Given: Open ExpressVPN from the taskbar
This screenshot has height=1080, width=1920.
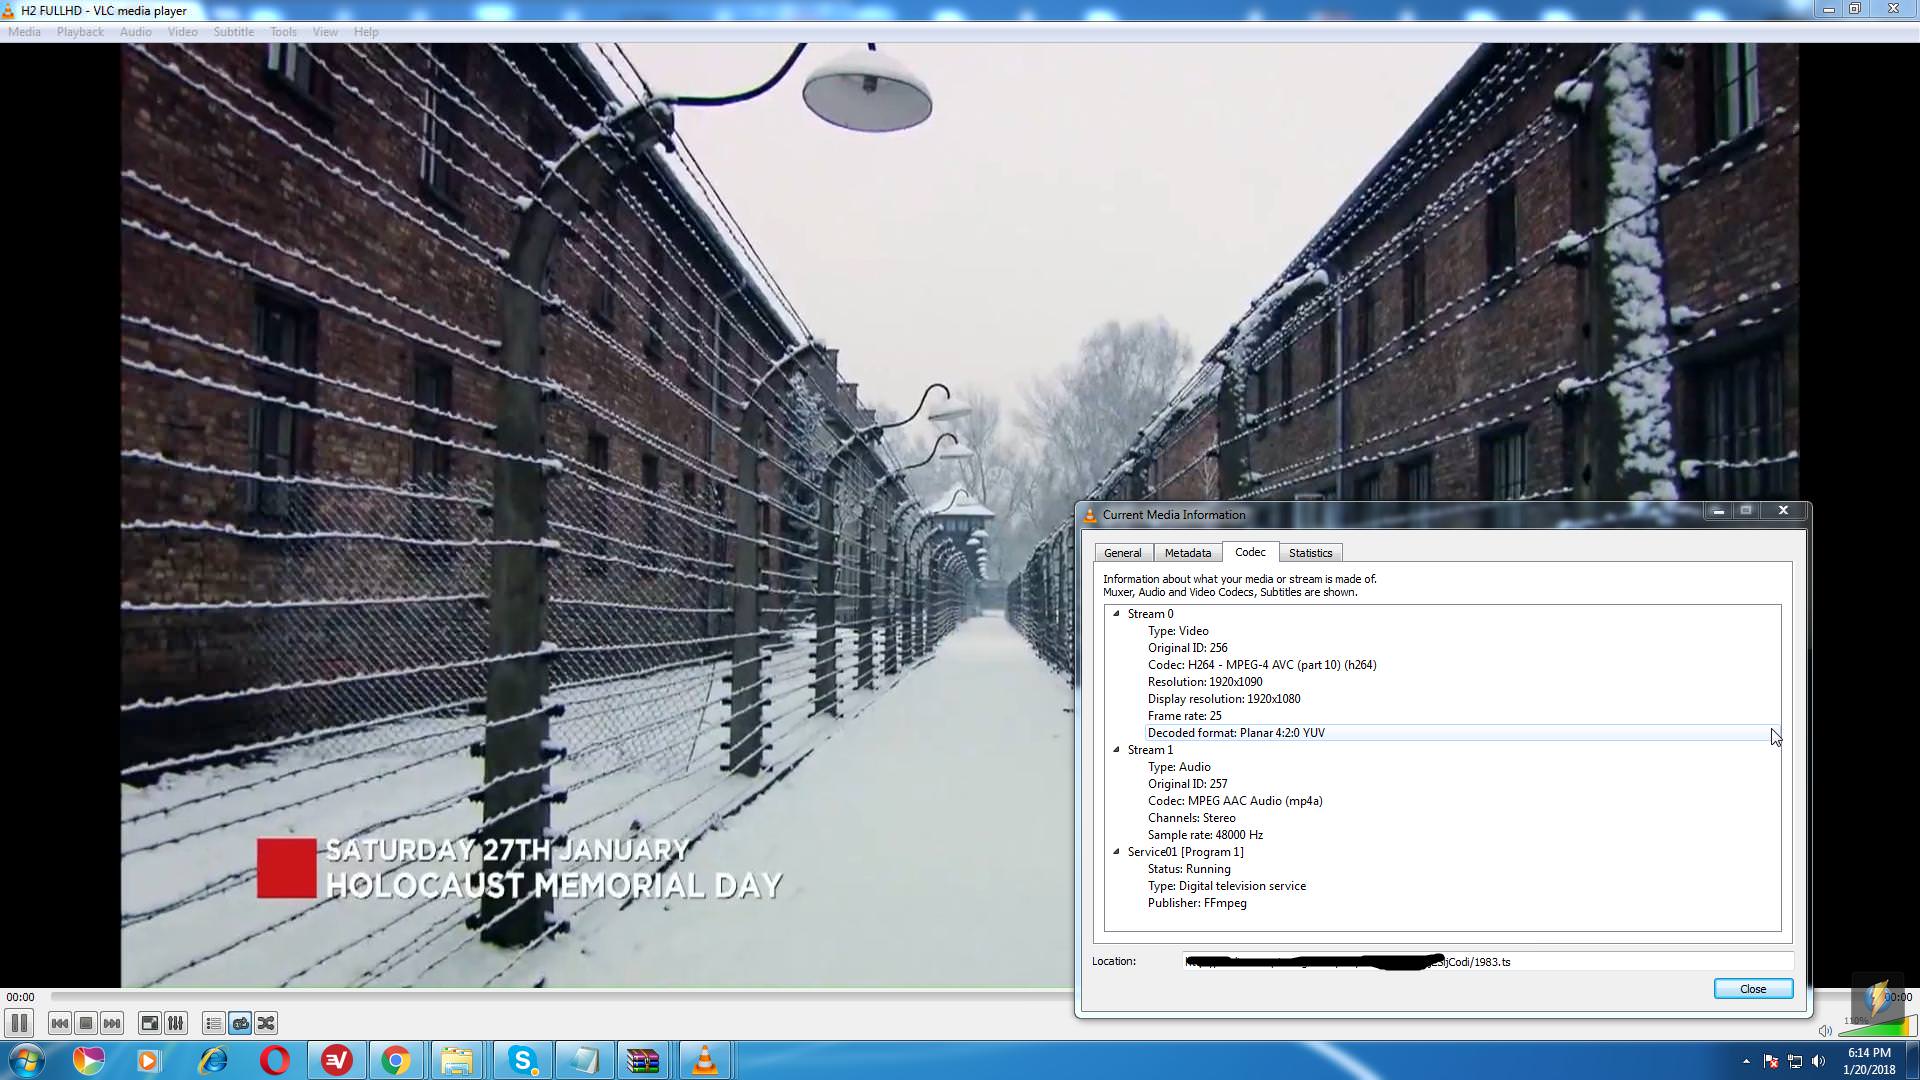Looking at the screenshot, I should pyautogui.click(x=336, y=1060).
